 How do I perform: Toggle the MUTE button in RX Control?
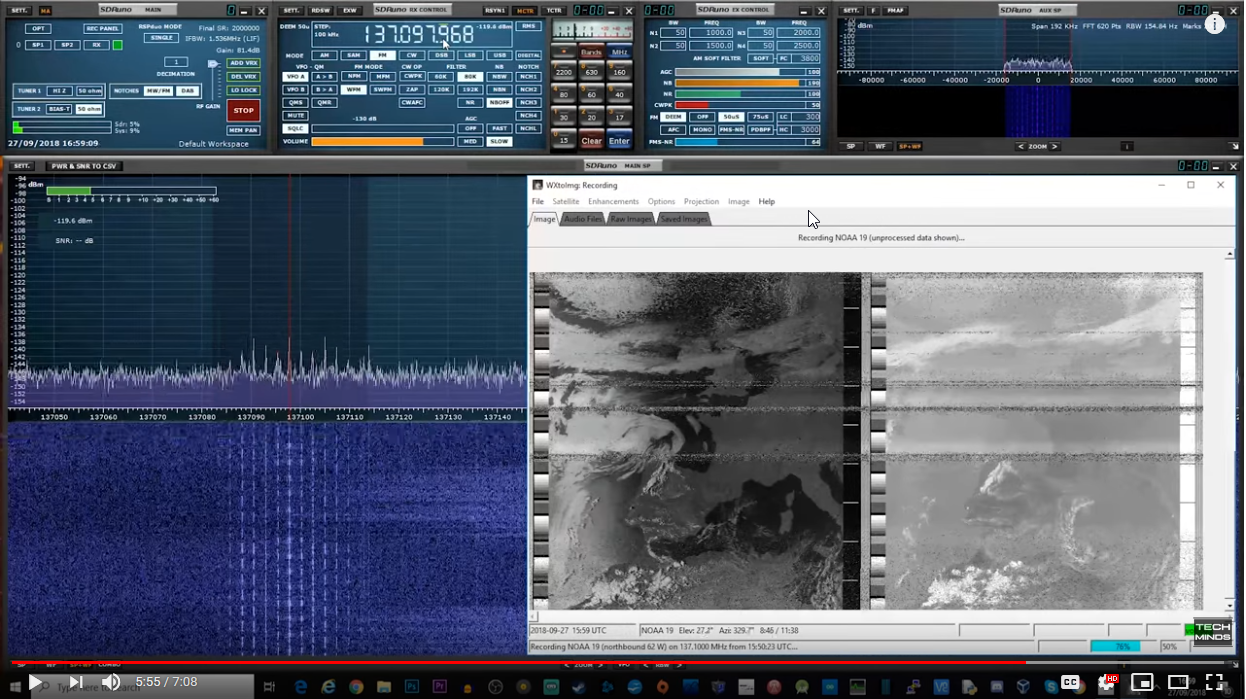click(295, 116)
